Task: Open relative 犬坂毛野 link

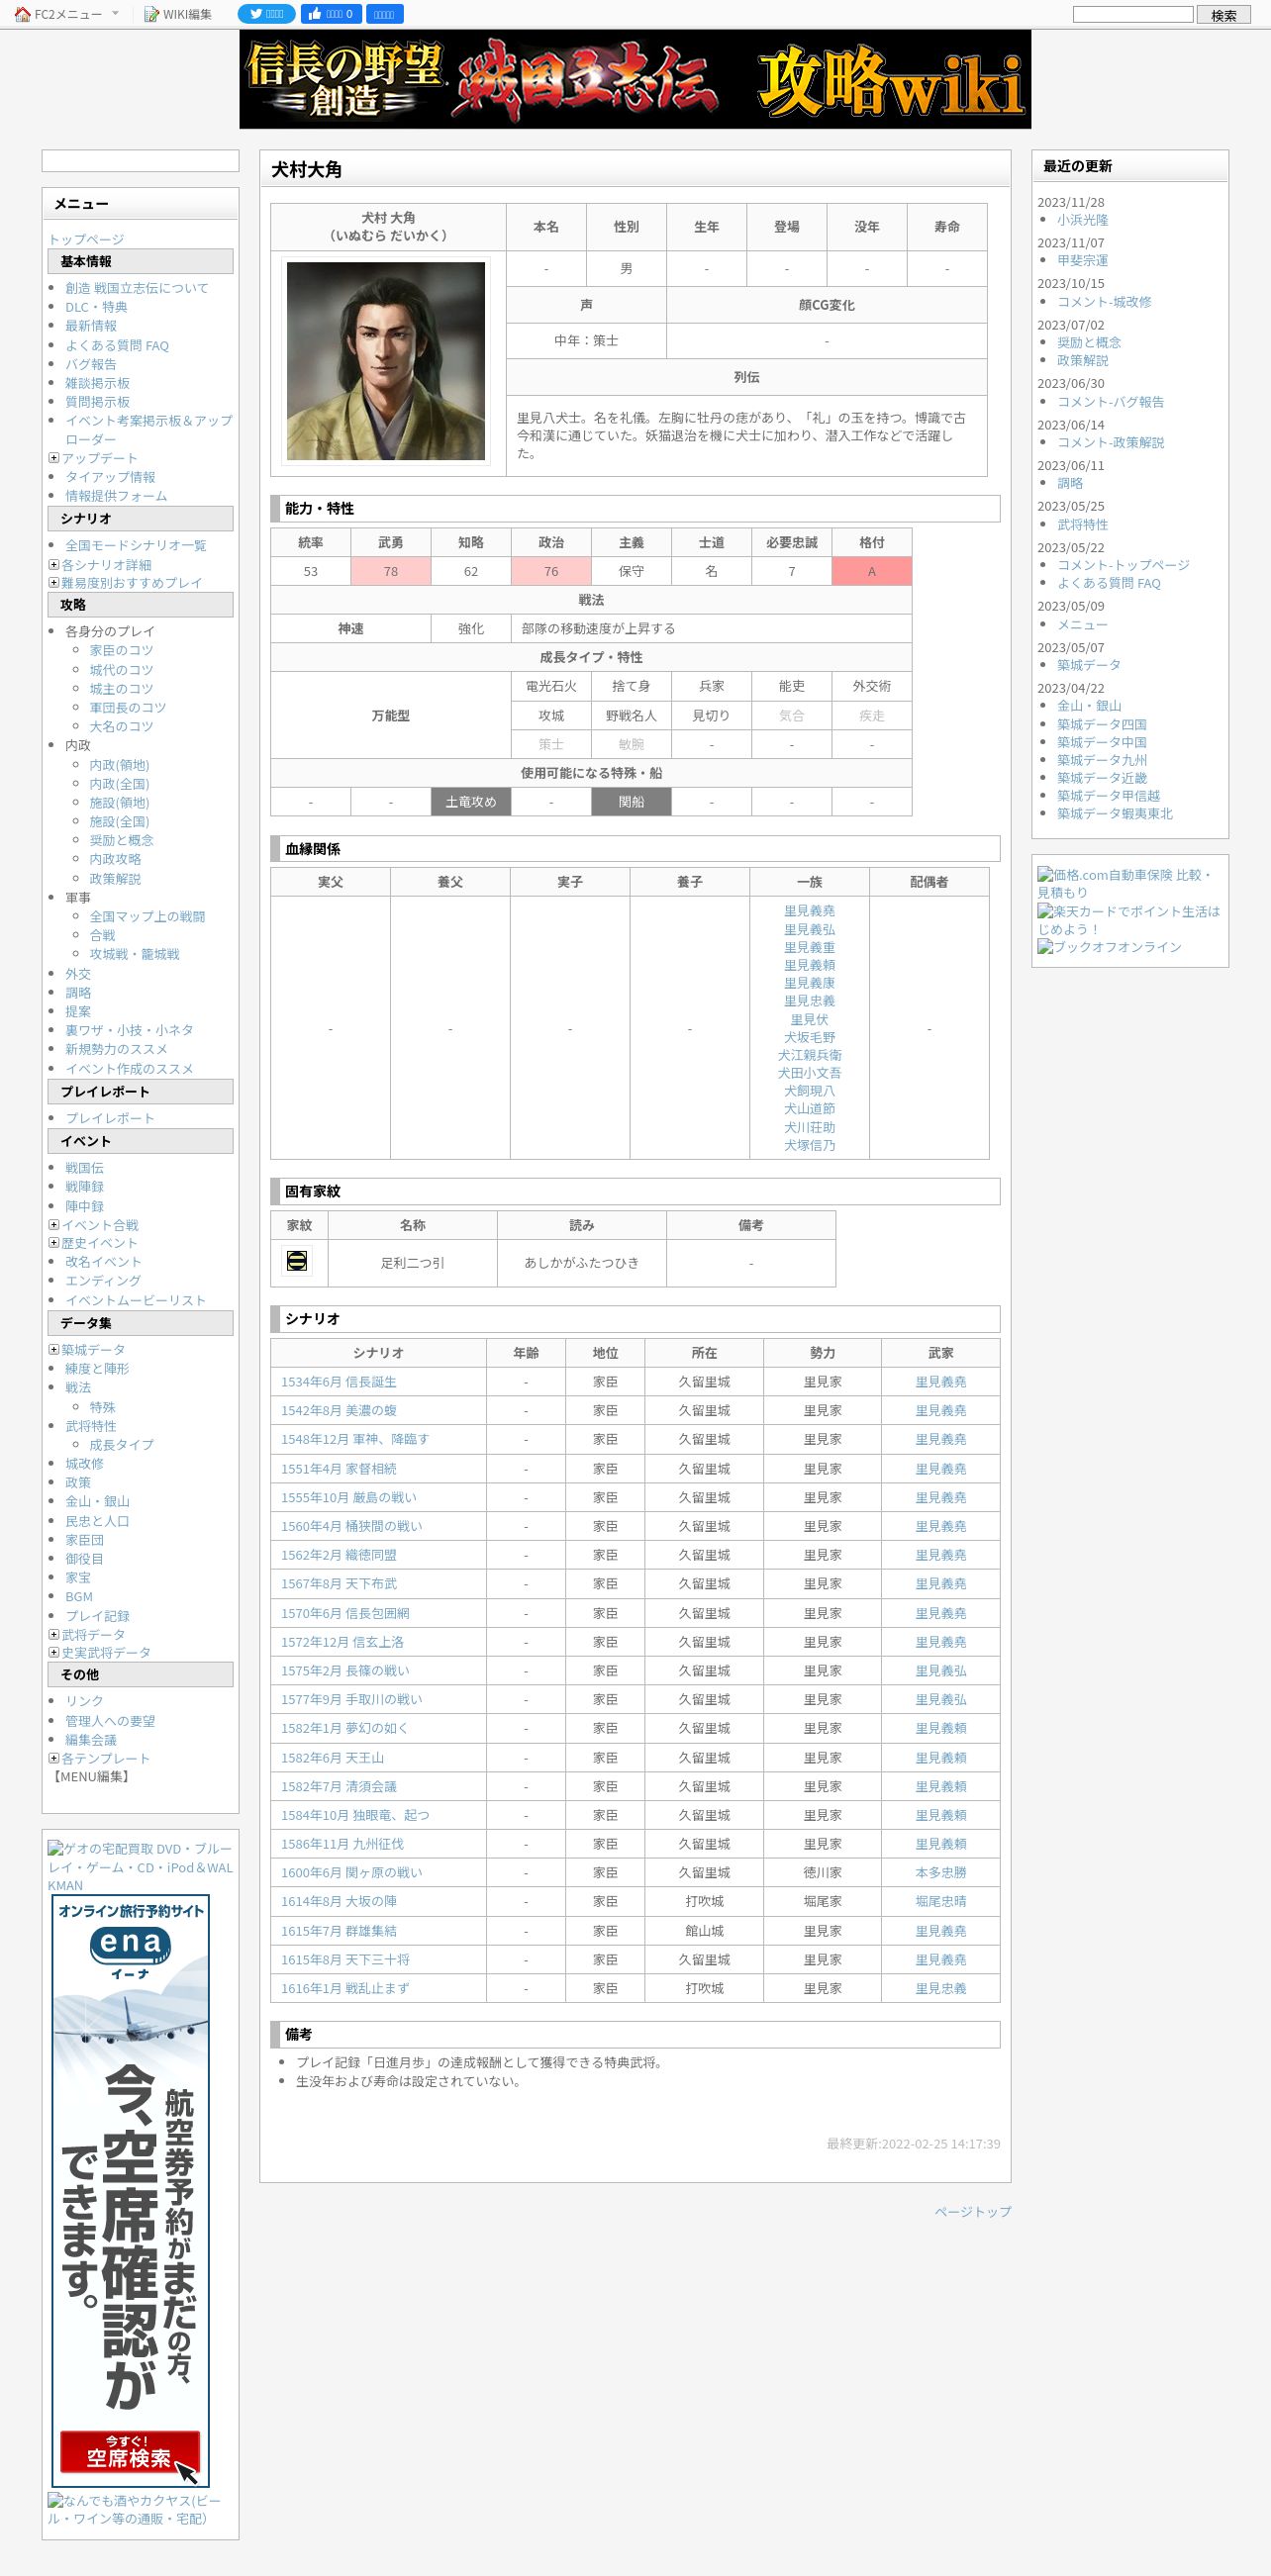Action: (x=809, y=1038)
